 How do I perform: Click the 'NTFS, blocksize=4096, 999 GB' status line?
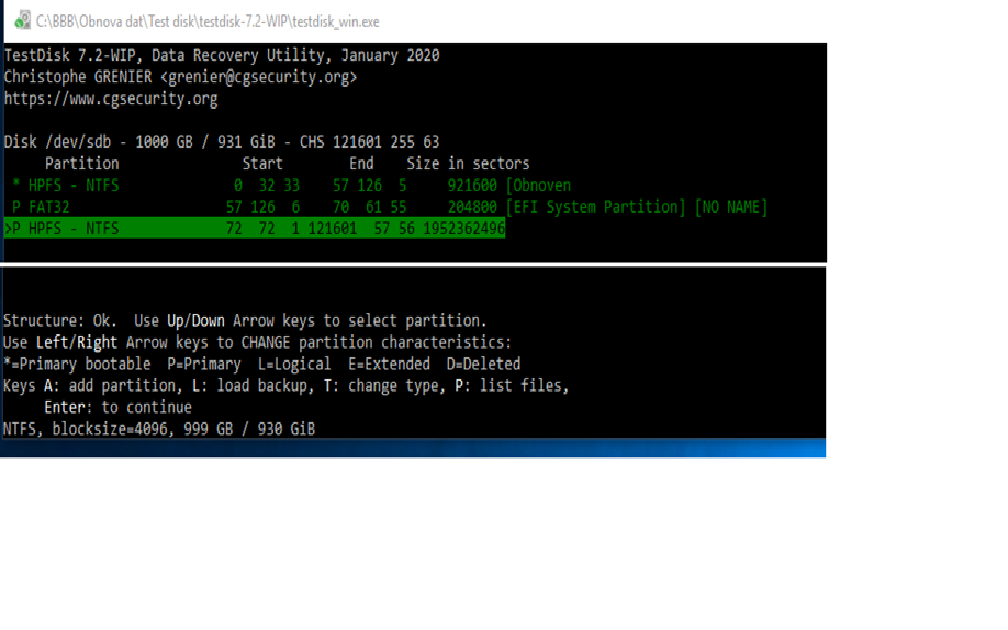pos(159,429)
